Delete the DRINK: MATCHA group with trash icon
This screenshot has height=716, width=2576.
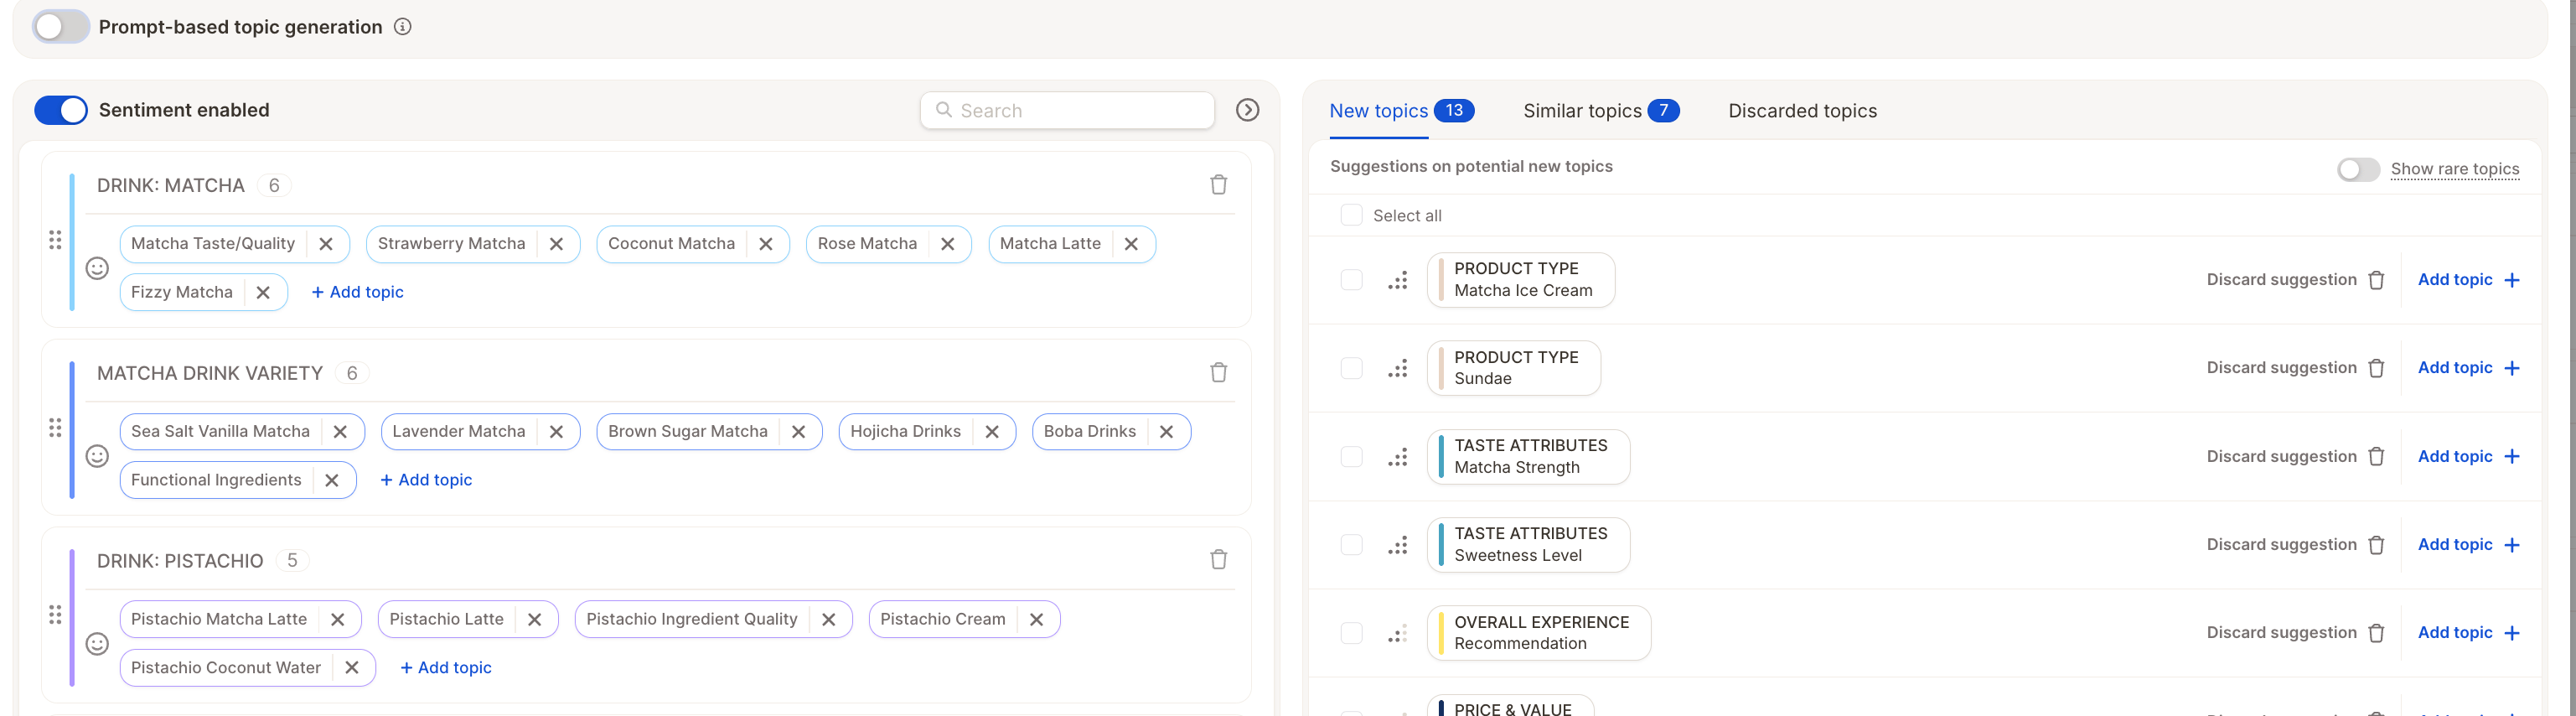1218,185
